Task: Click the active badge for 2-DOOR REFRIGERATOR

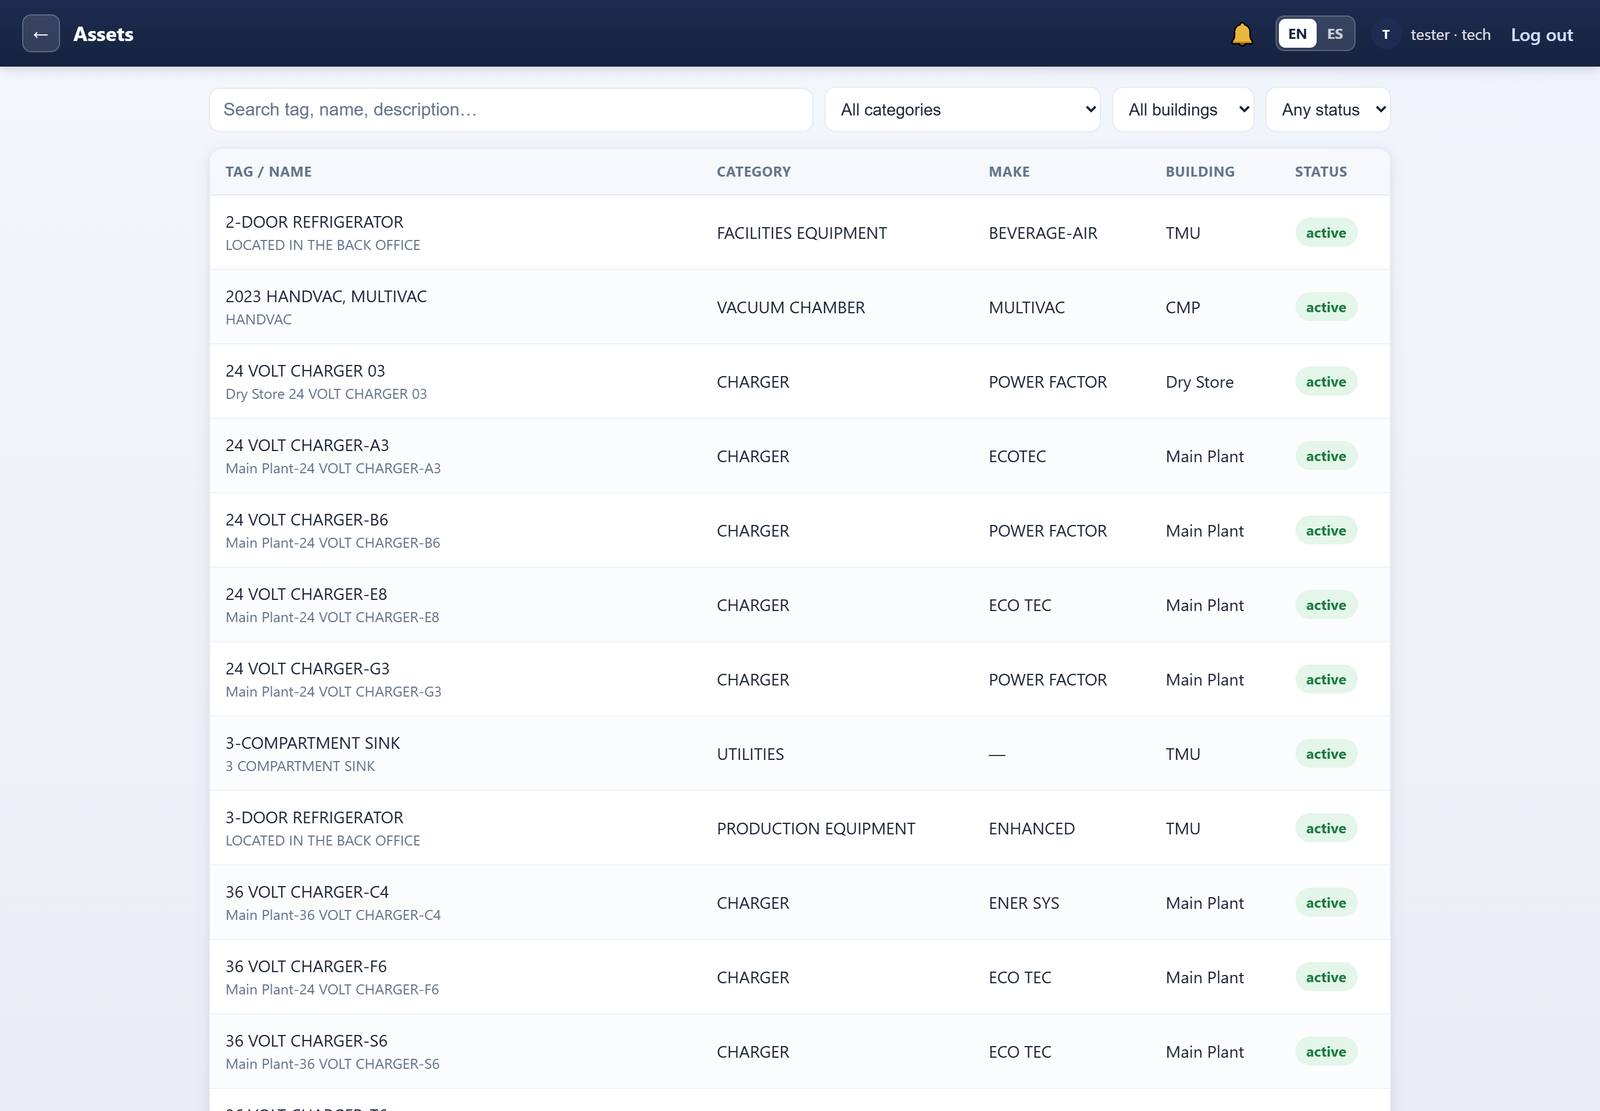Action: (x=1326, y=233)
